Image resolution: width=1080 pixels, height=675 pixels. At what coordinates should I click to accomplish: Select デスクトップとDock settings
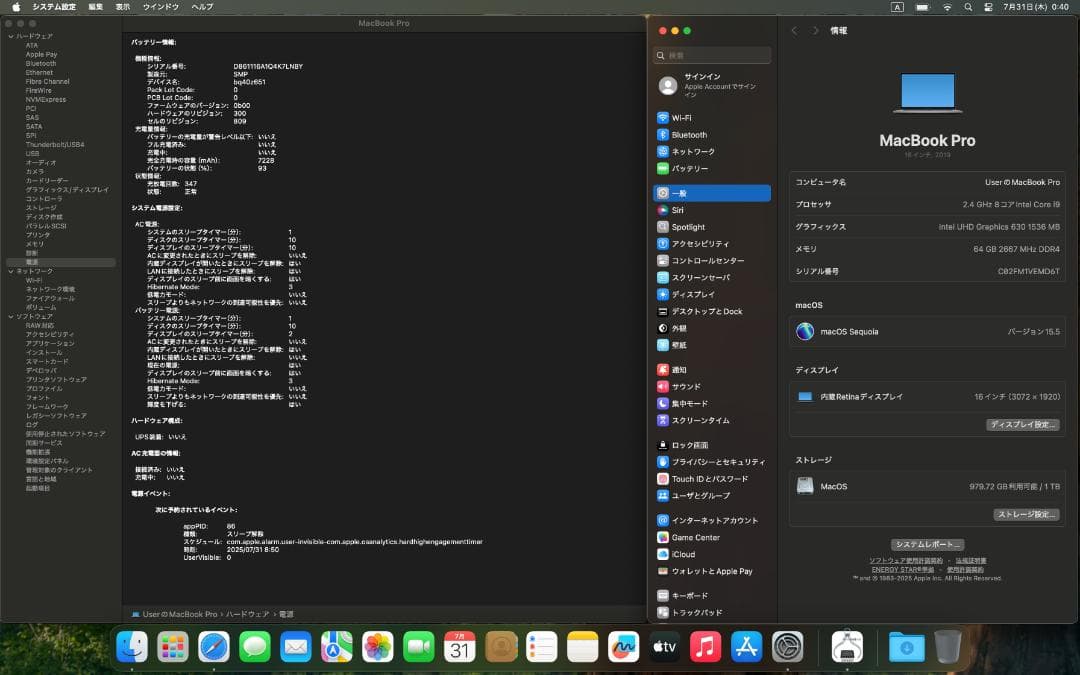[x=708, y=311]
